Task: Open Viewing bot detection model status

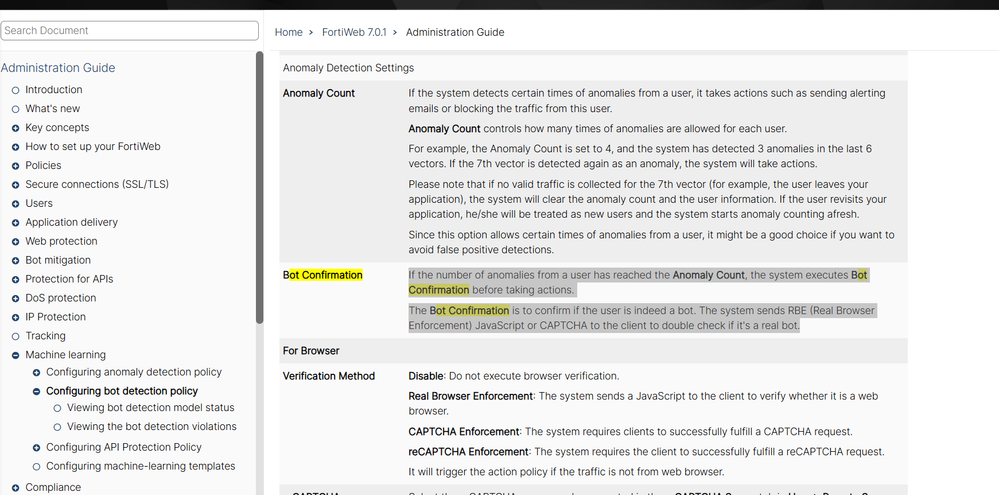Action: click(150, 408)
